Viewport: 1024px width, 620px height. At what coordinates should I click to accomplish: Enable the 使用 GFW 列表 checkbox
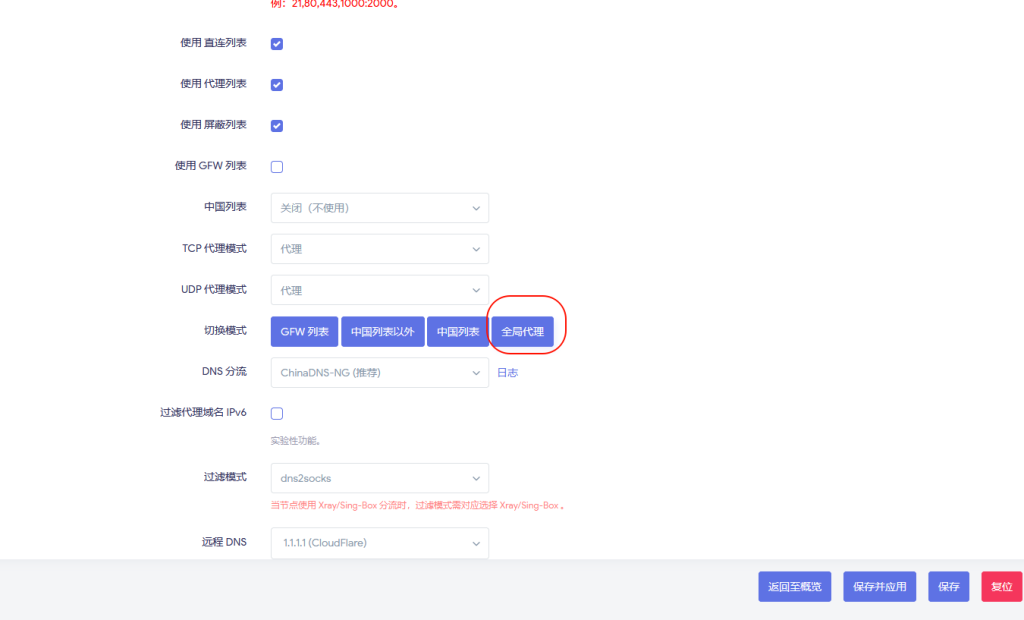(x=276, y=166)
